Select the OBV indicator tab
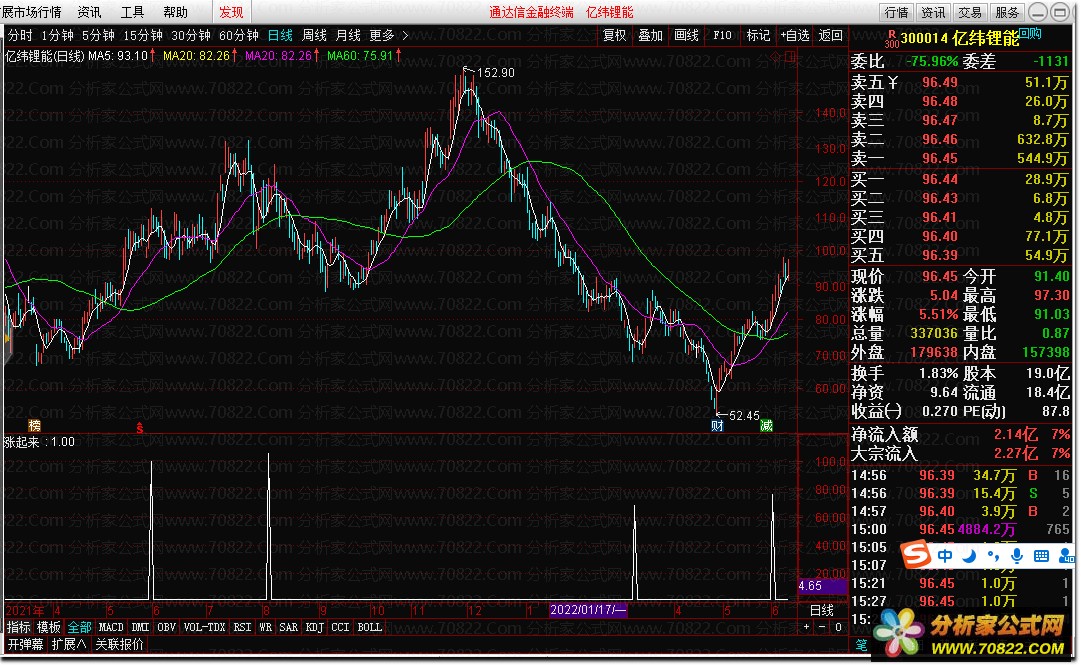 coord(166,627)
